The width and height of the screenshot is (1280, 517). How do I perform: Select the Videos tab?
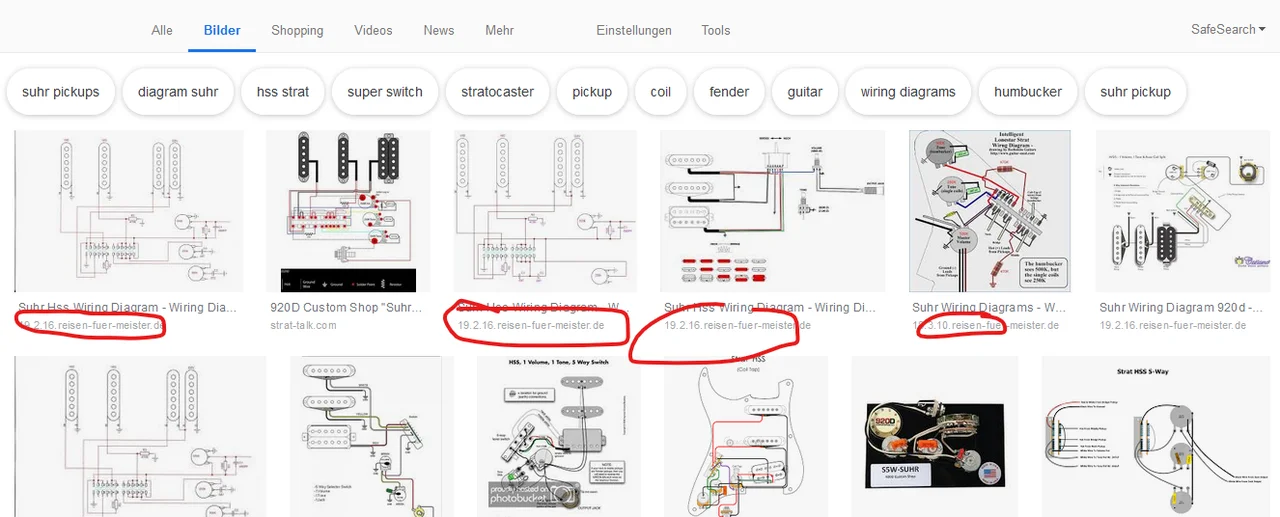click(x=373, y=30)
